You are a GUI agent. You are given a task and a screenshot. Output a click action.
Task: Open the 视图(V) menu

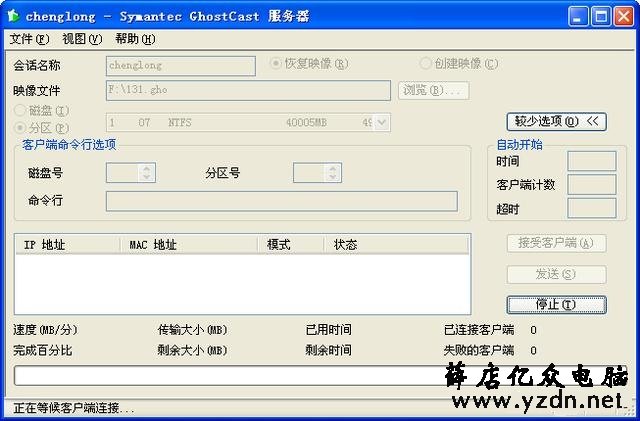click(82, 39)
